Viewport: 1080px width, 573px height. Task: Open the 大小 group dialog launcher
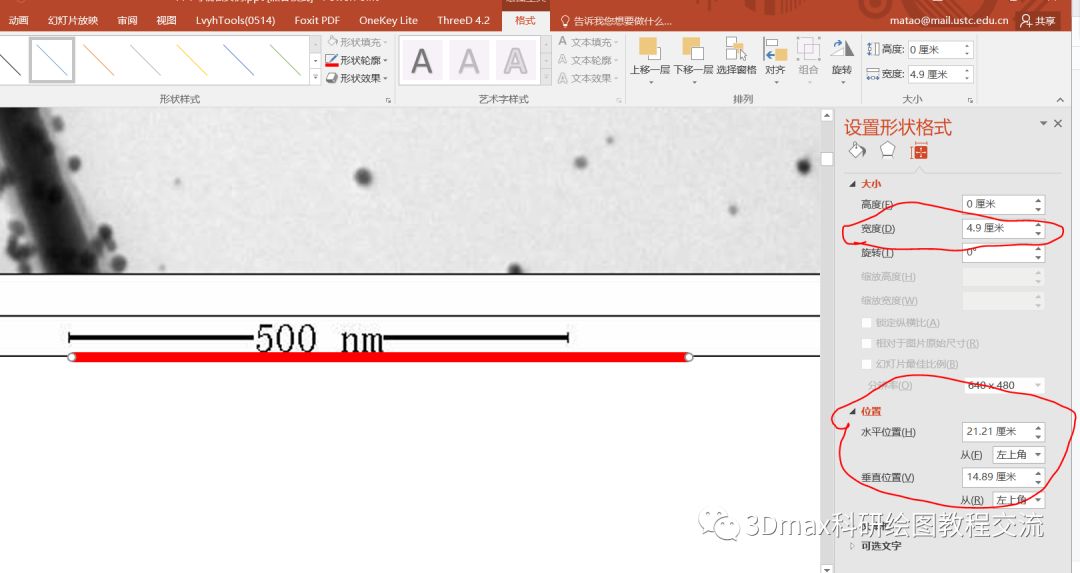click(970, 100)
